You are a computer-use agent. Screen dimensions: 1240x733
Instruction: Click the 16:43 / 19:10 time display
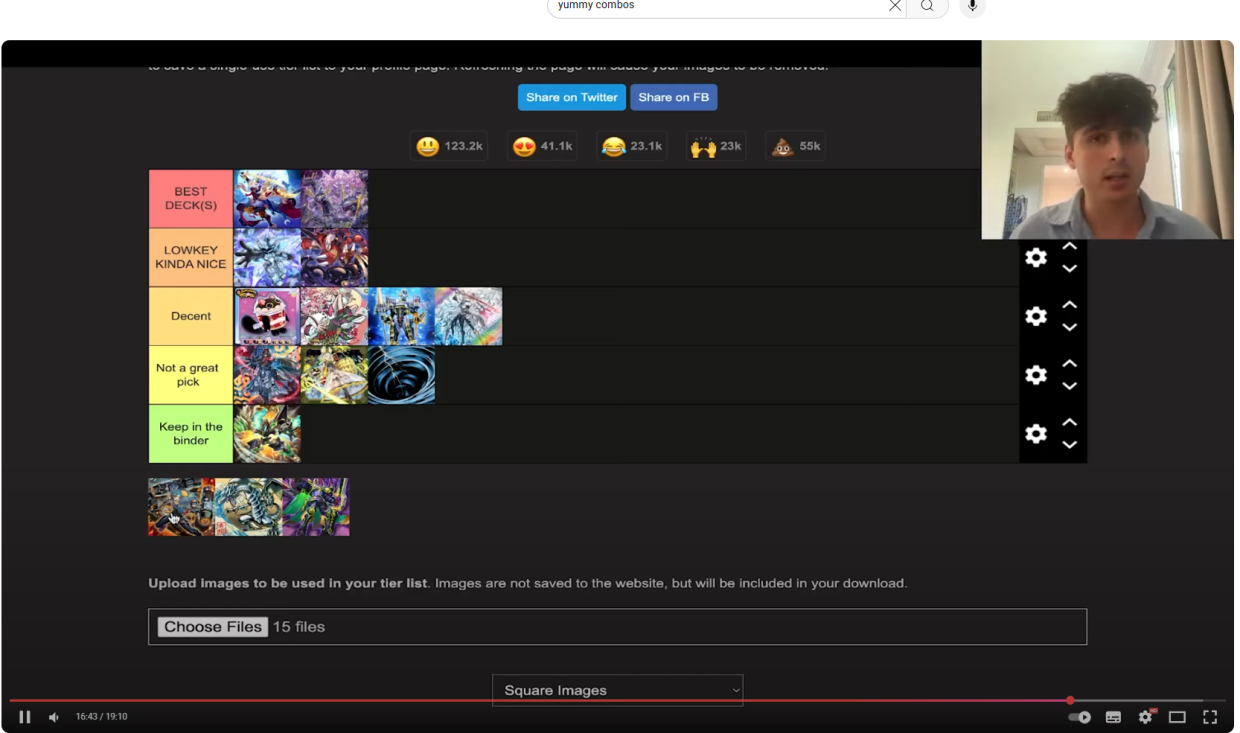pyautogui.click(x=102, y=717)
